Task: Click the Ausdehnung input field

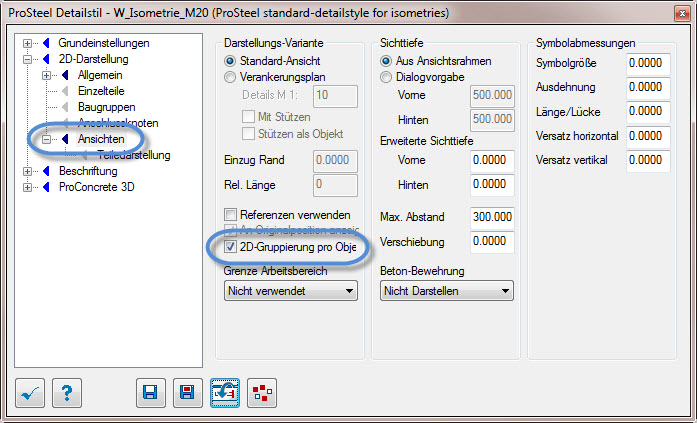Action: pos(648,88)
